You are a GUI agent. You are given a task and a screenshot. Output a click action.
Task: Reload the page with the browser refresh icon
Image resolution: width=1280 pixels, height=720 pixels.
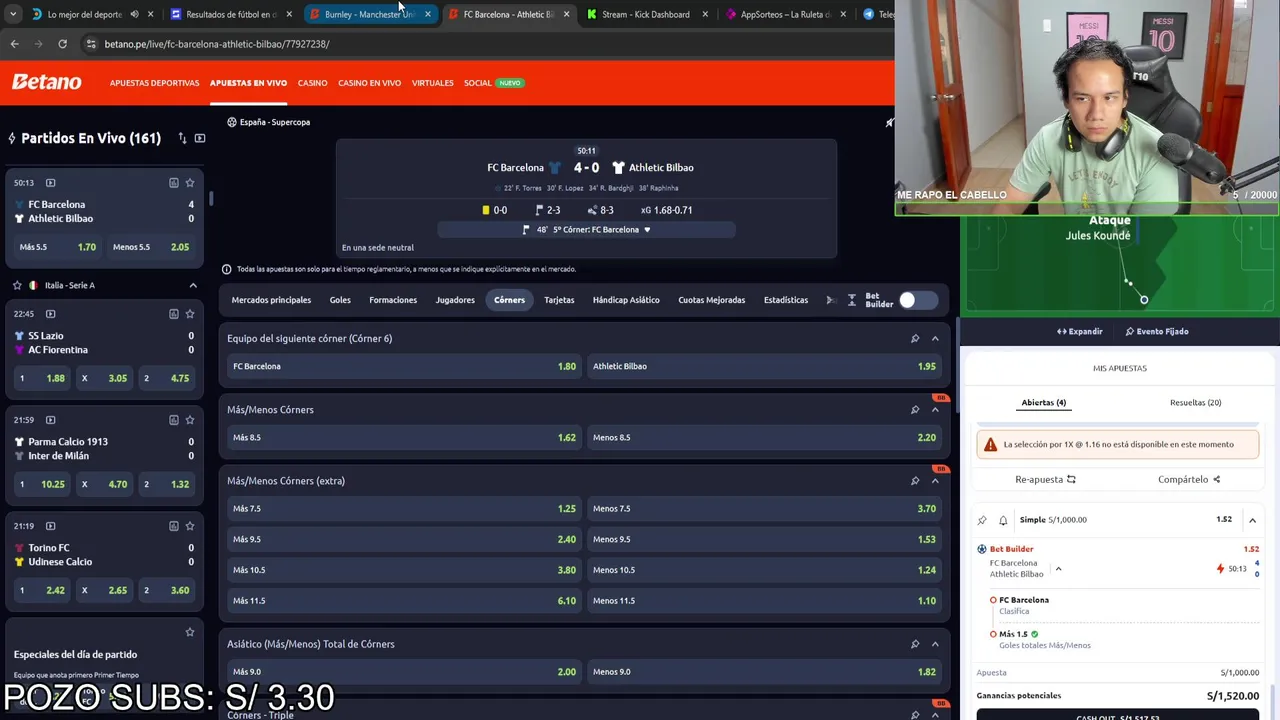click(x=62, y=44)
